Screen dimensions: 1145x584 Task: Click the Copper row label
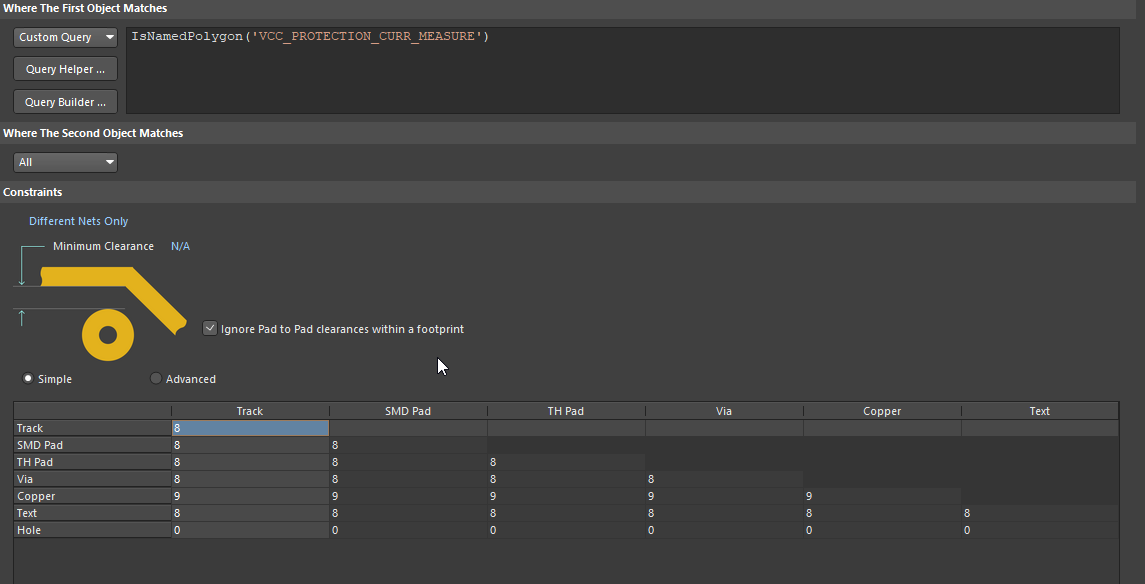point(92,496)
